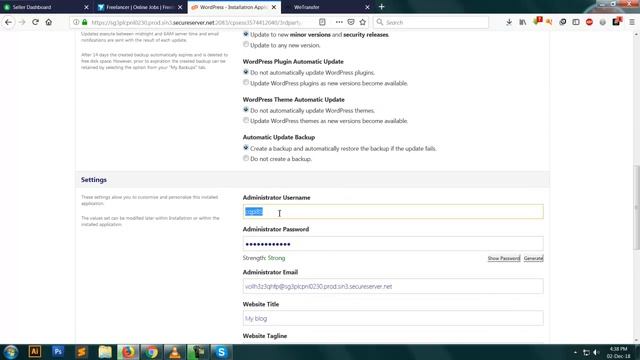
Task: Launch Adobe Illustrator from the taskbar
Action: (x=35, y=352)
